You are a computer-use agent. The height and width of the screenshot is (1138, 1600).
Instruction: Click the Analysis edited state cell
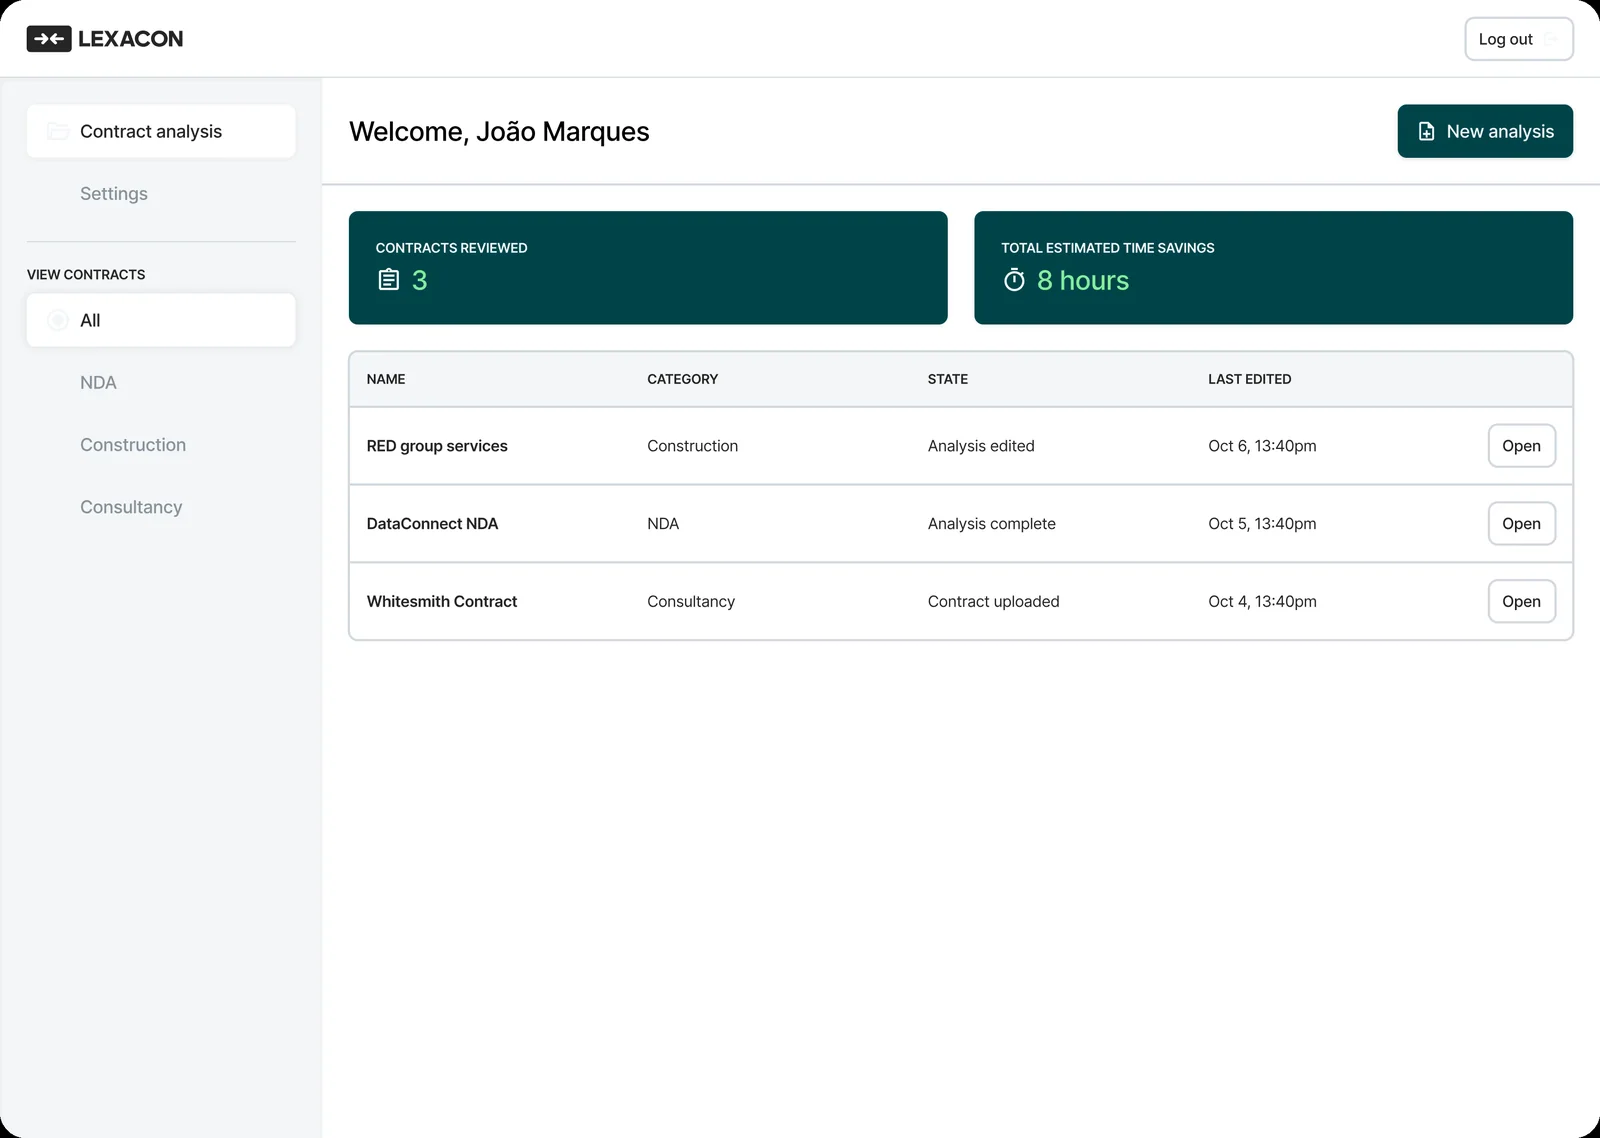(x=981, y=446)
